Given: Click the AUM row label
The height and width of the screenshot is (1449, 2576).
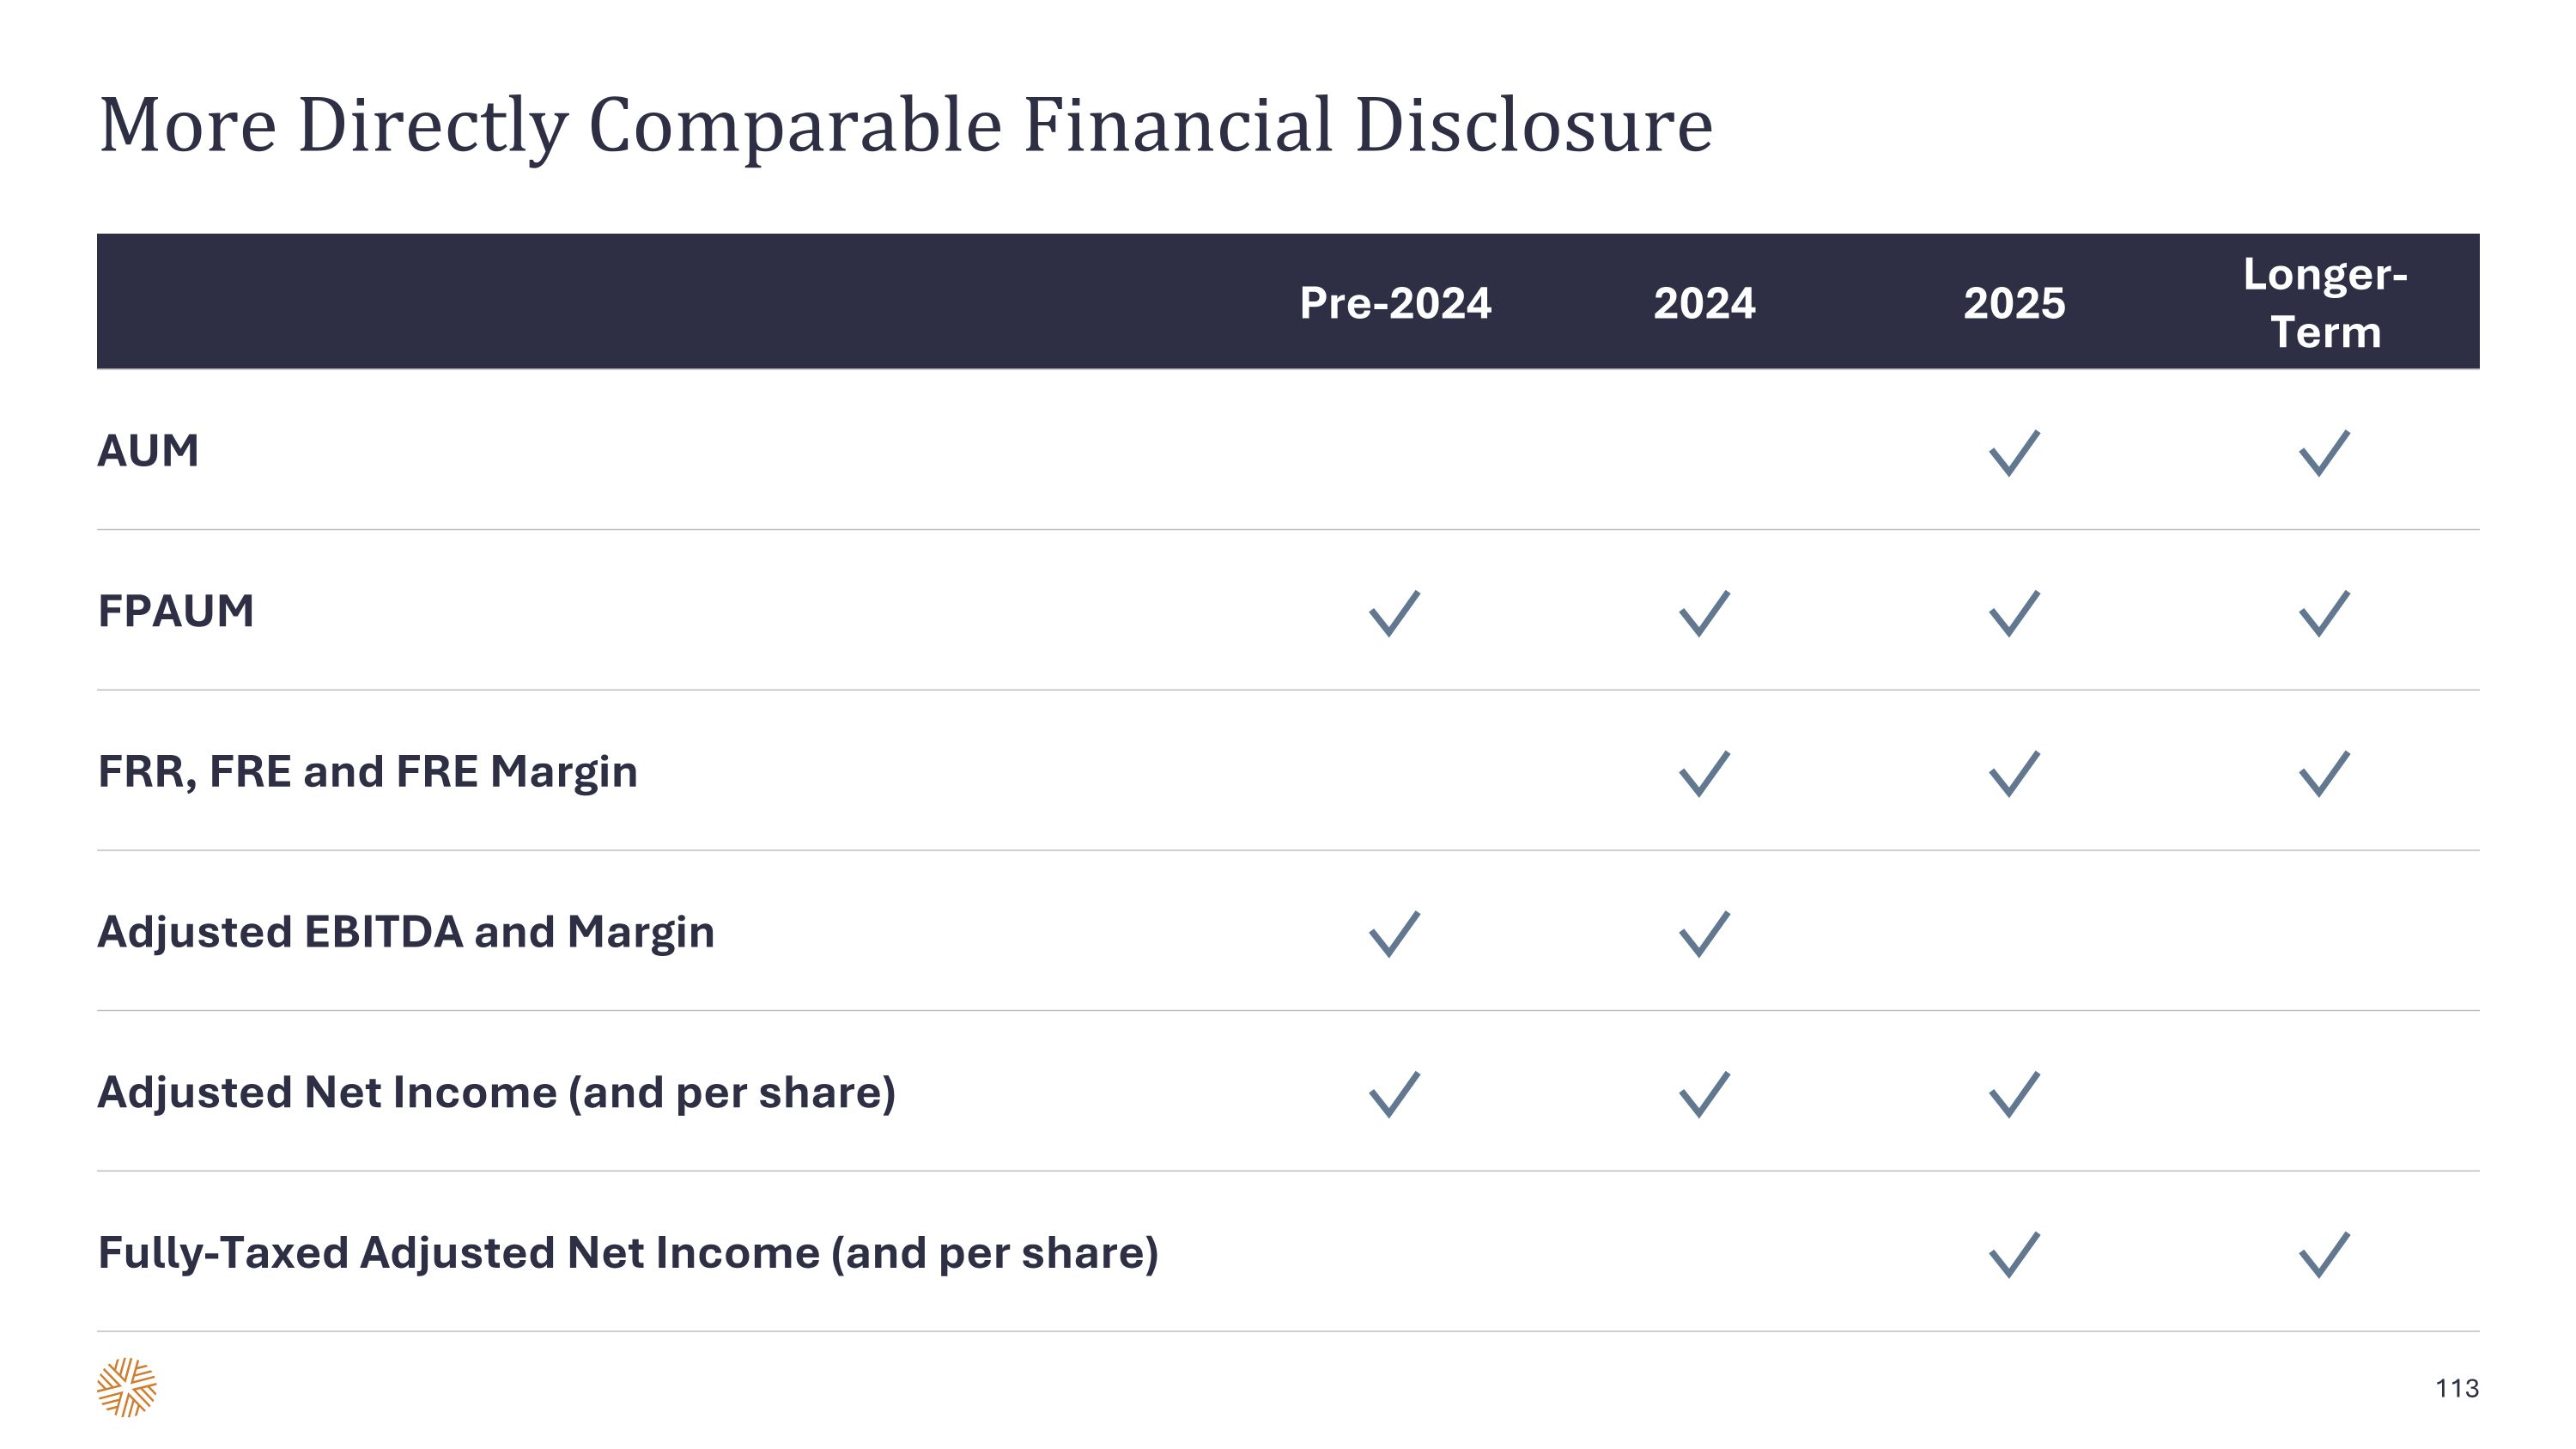Looking at the screenshot, I should click(x=148, y=451).
